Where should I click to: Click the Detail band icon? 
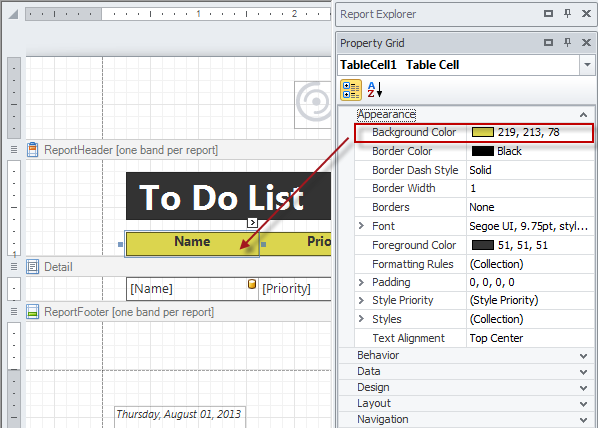[32, 267]
